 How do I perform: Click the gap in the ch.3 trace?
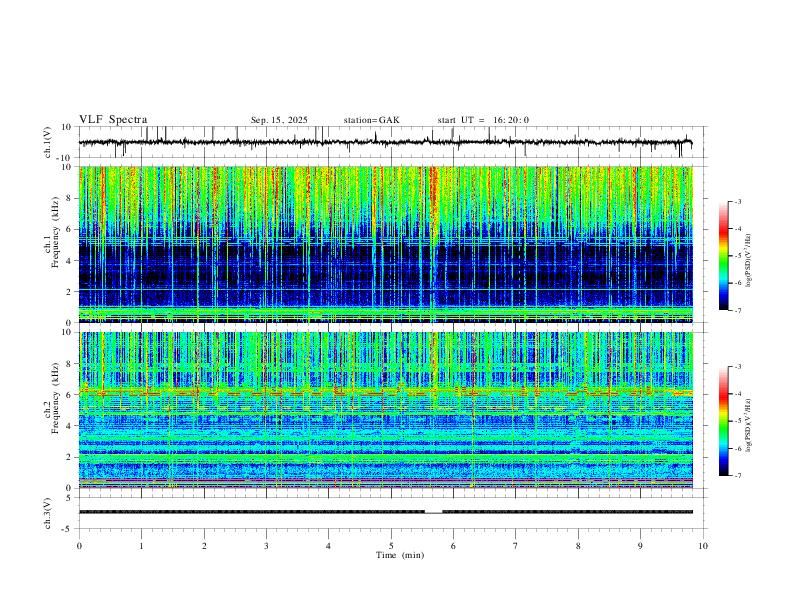433,512
